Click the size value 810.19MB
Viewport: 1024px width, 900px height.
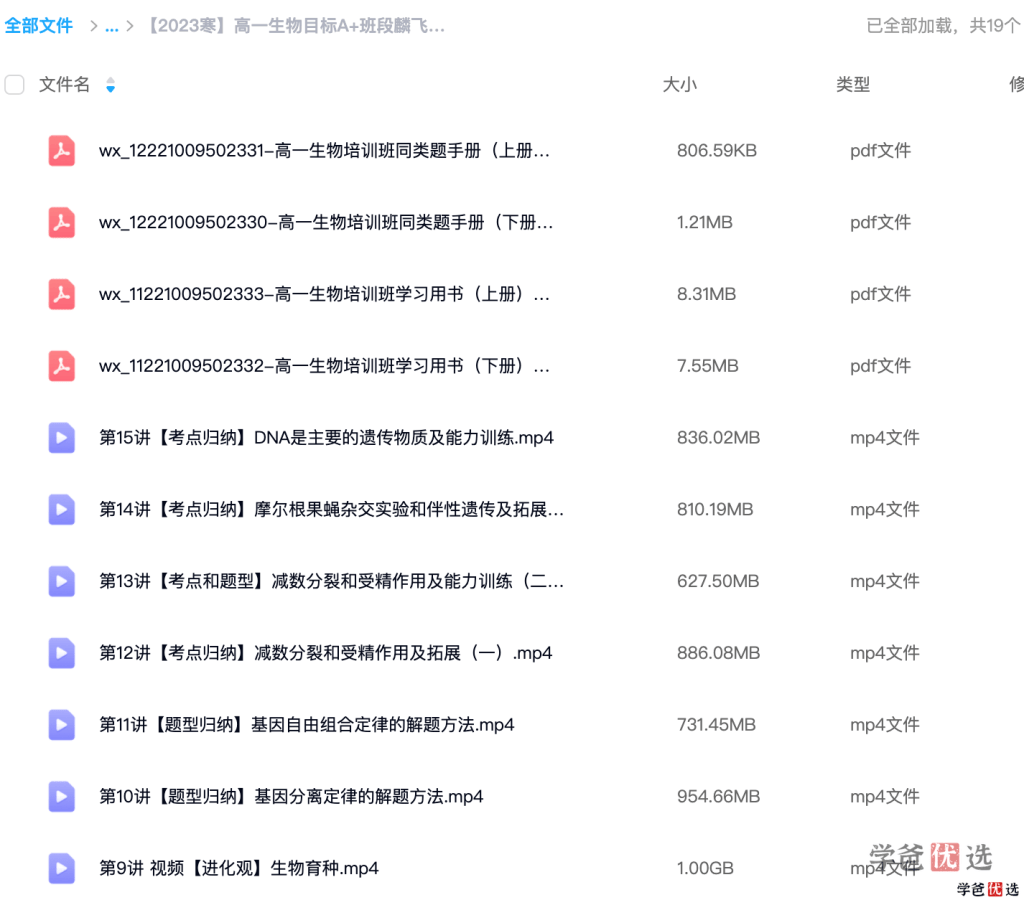coord(715,509)
